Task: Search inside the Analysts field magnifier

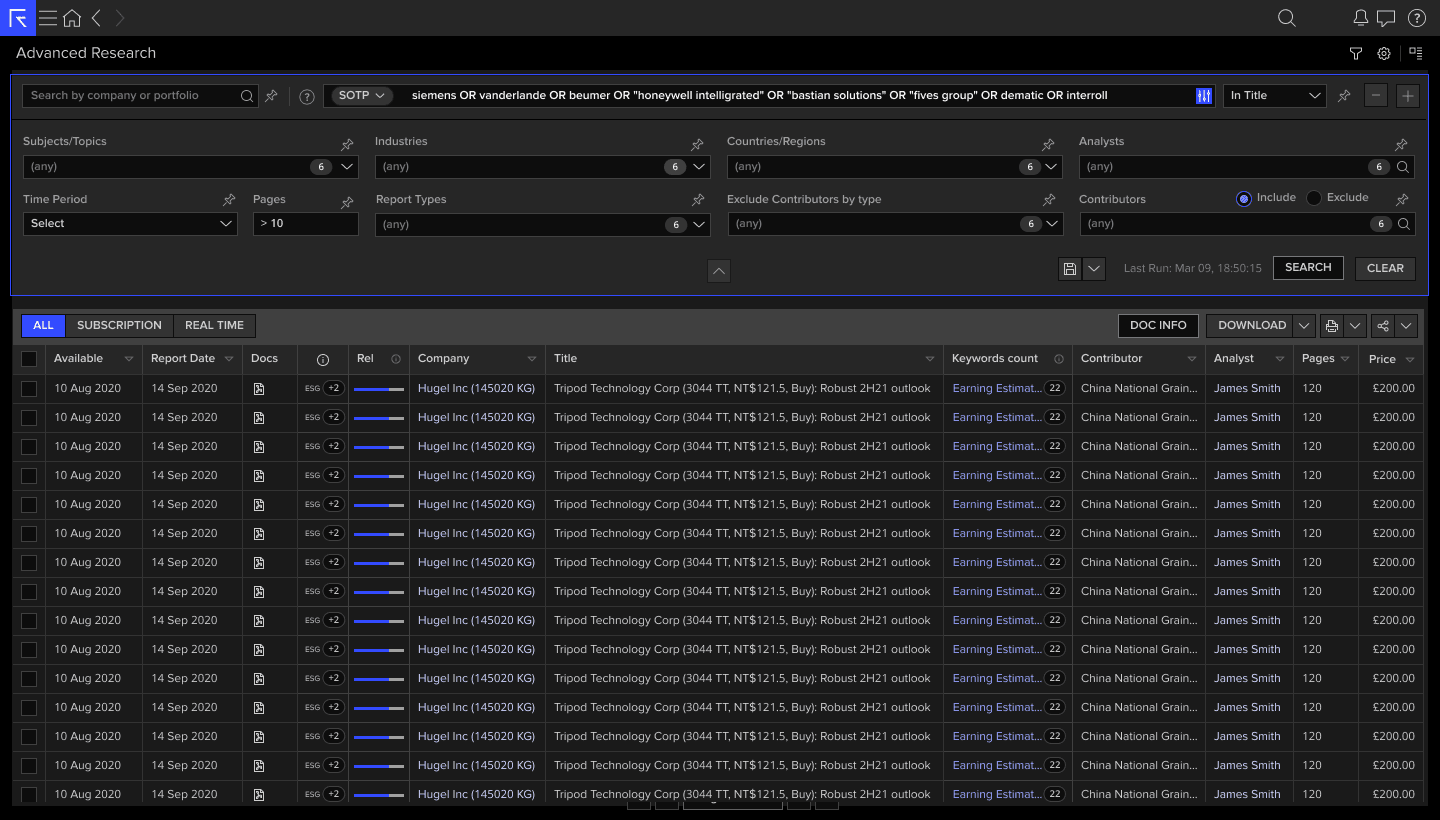Action: click(x=1403, y=167)
